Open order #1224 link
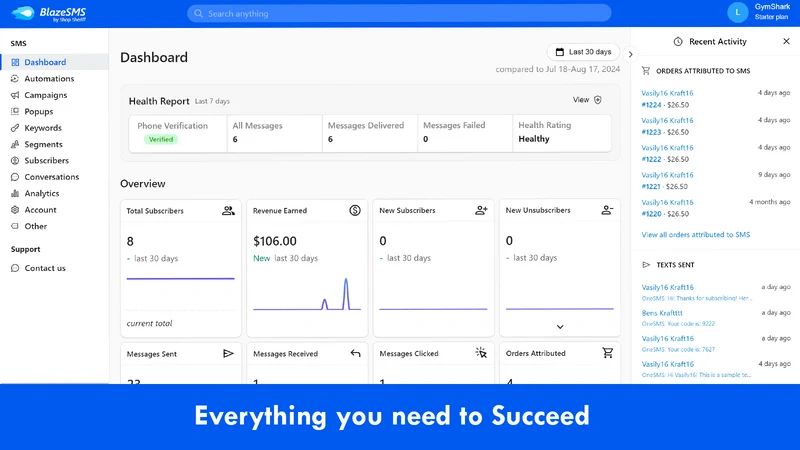This screenshot has width=800, height=450. tap(652, 105)
